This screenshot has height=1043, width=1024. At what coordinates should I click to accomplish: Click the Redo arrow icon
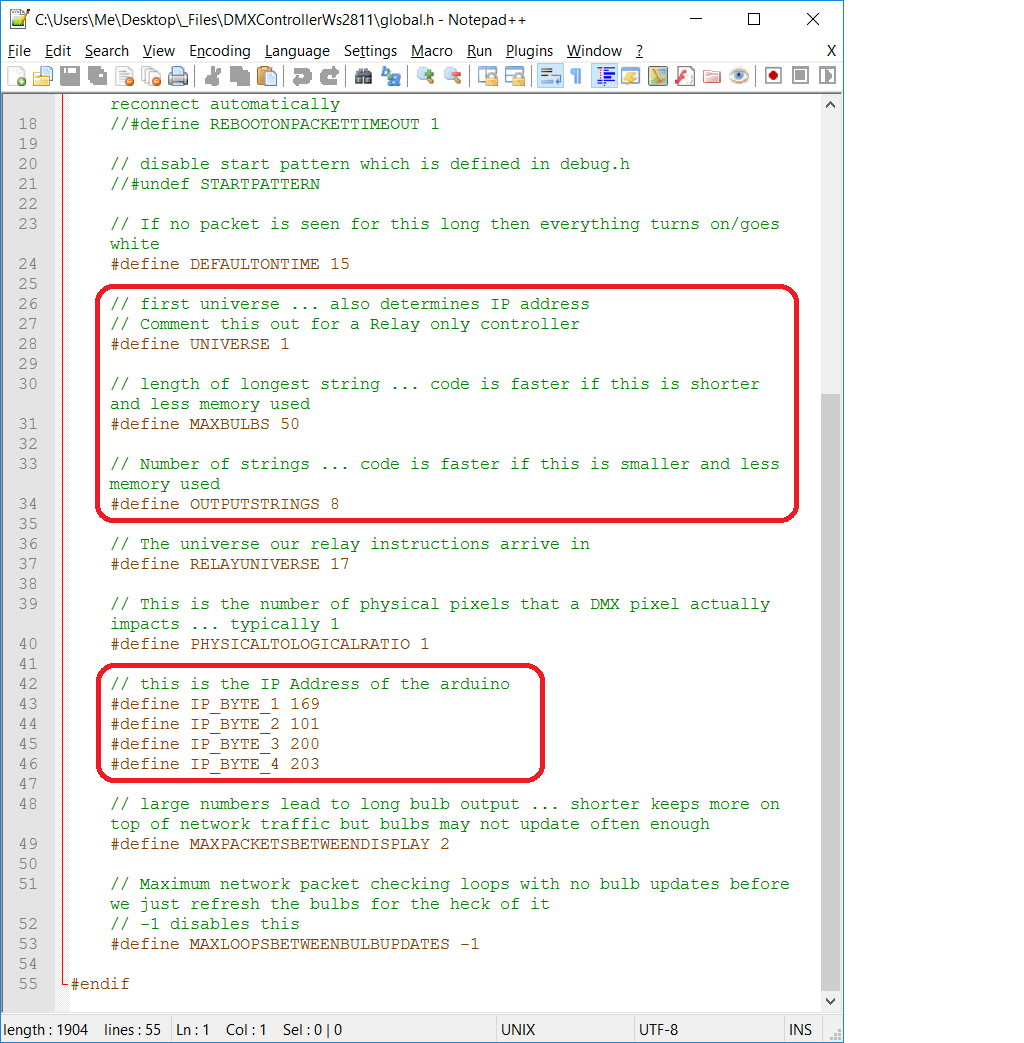pyautogui.click(x=329, y=76)
